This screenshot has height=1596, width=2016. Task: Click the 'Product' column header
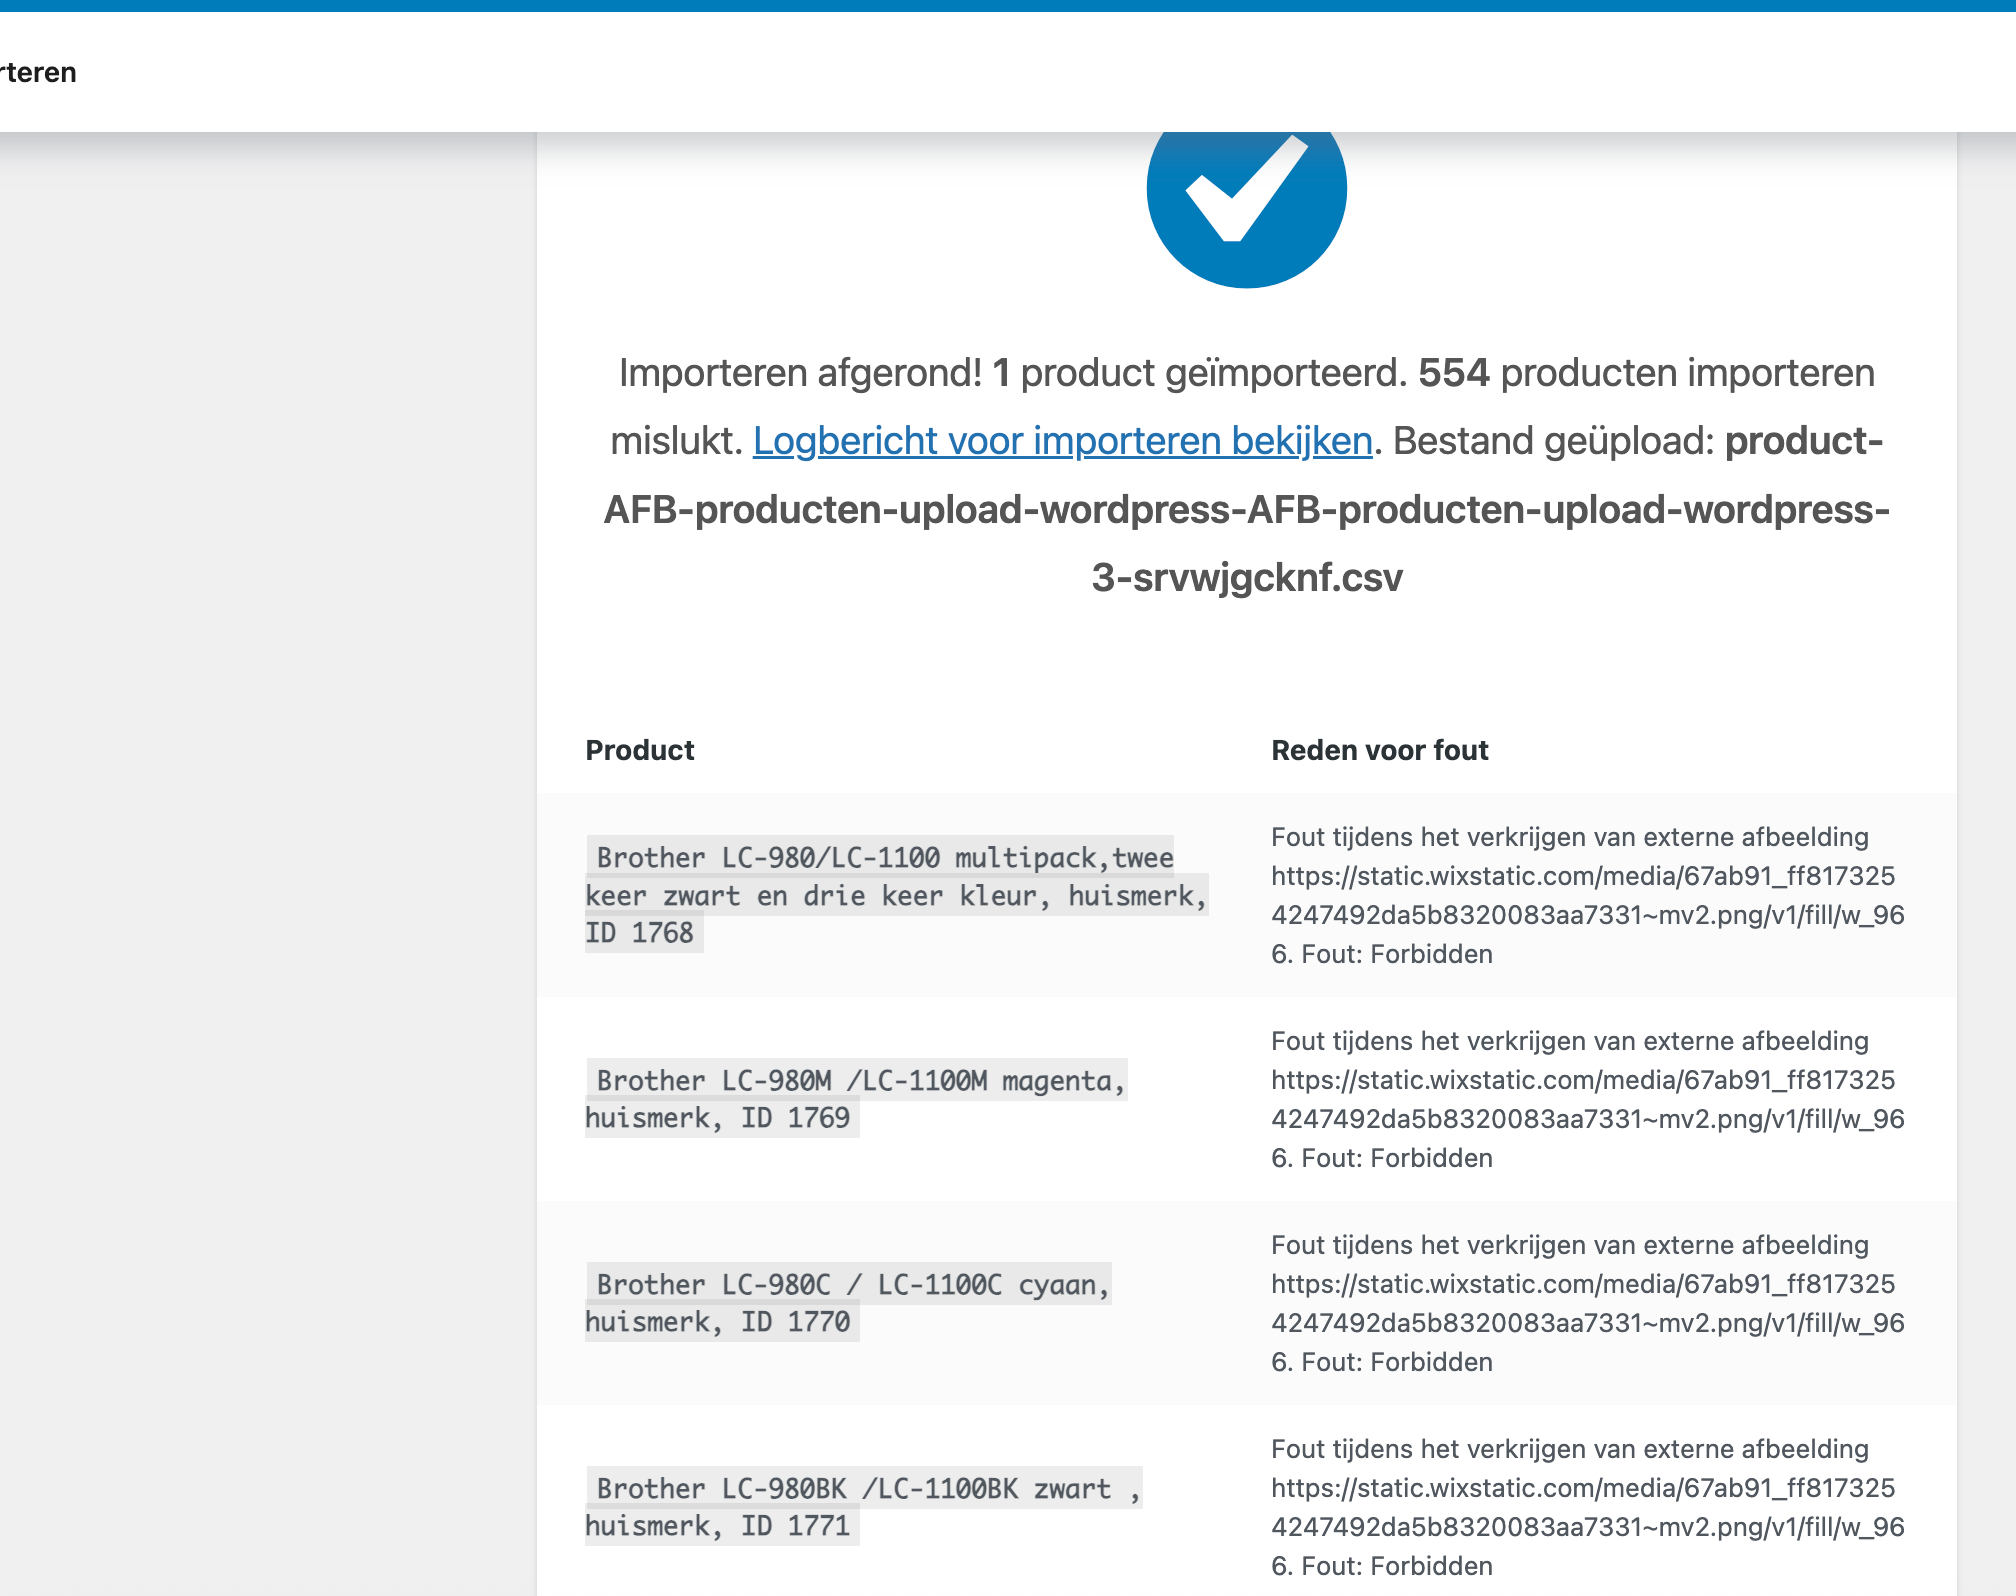coord(639,750)
